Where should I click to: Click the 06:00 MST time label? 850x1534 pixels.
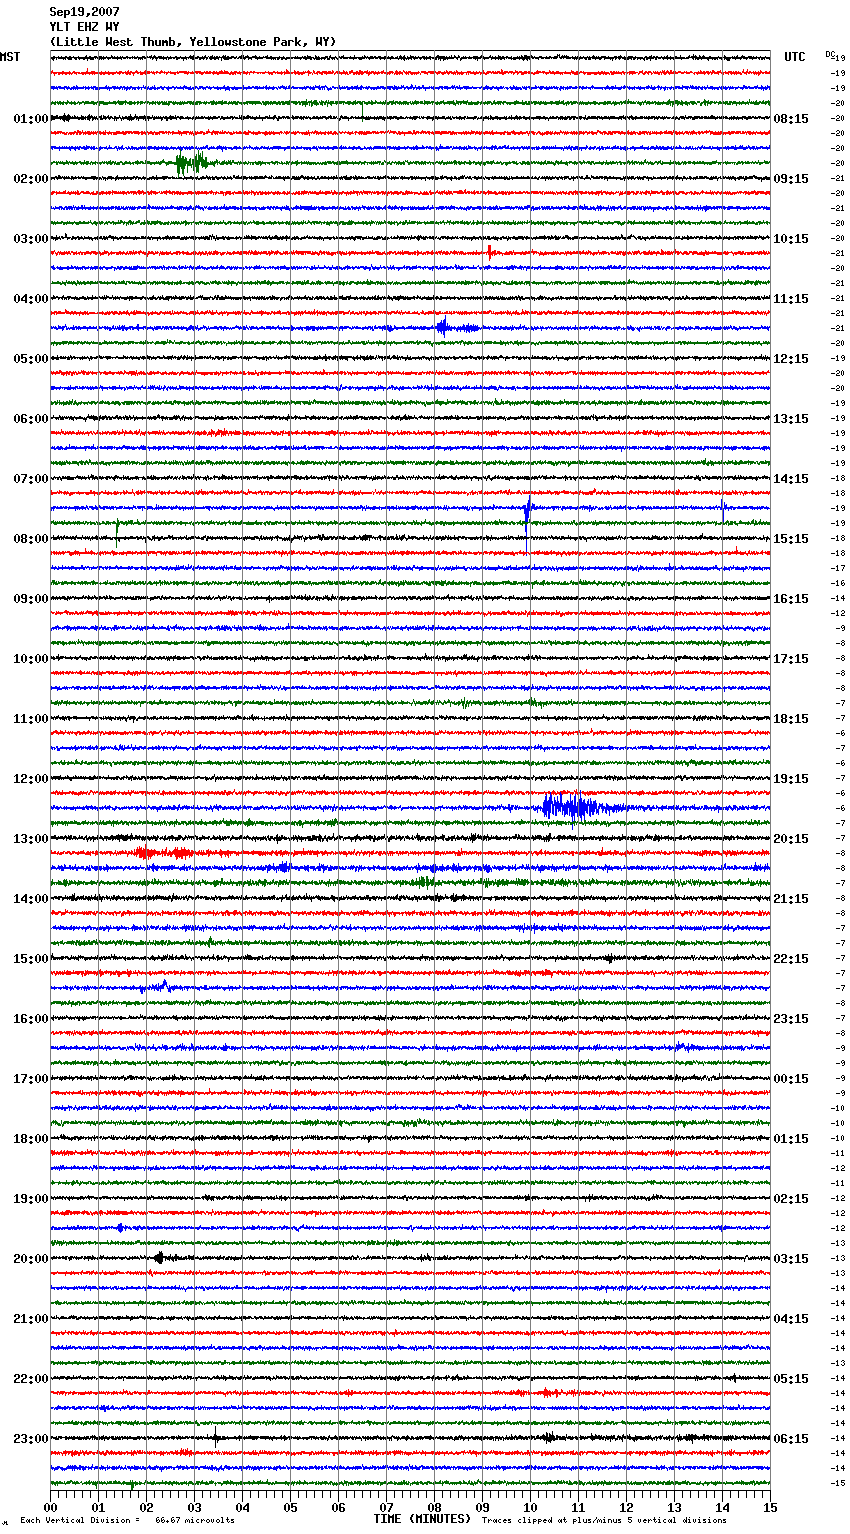tap(31, 419)
